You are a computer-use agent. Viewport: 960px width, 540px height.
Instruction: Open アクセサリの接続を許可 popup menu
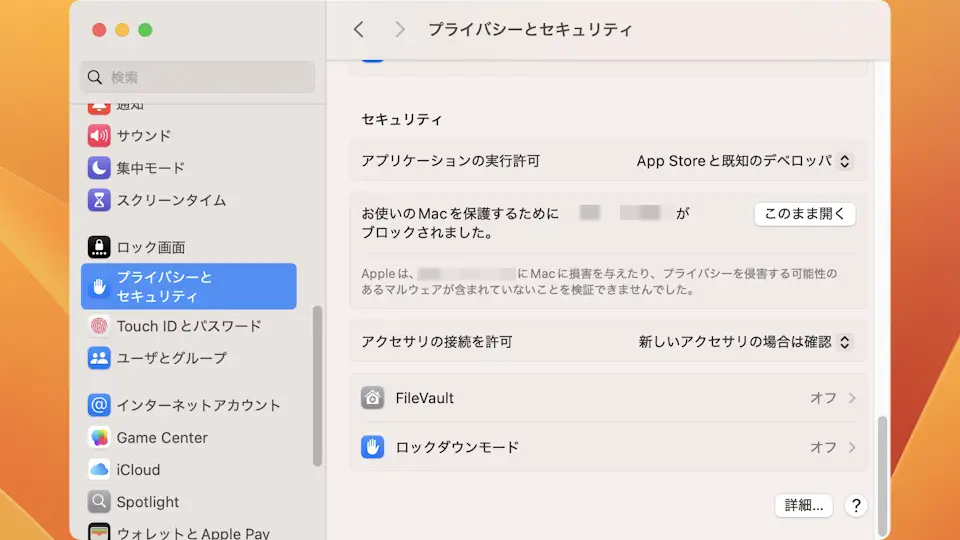(x=744, y=342)
